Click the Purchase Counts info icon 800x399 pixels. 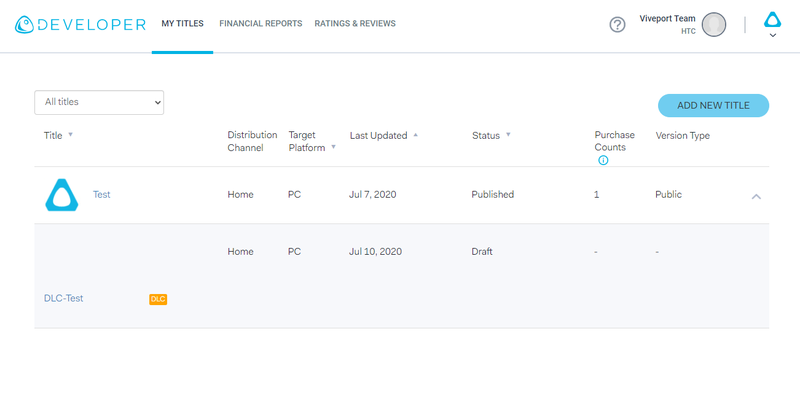click(603, 160)
